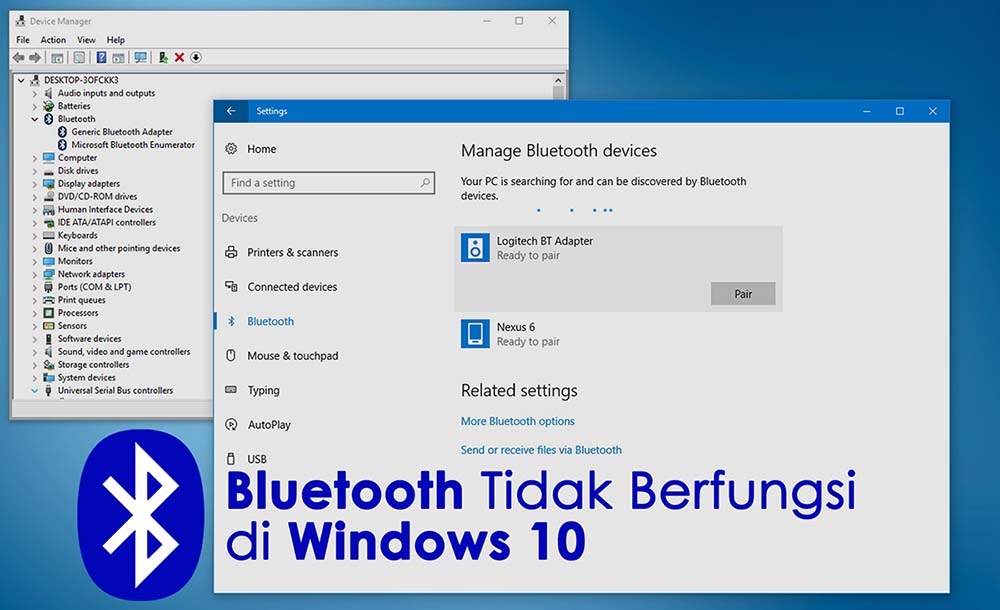Select the Bluetooth settings page in sidebar

click(270, 321)
